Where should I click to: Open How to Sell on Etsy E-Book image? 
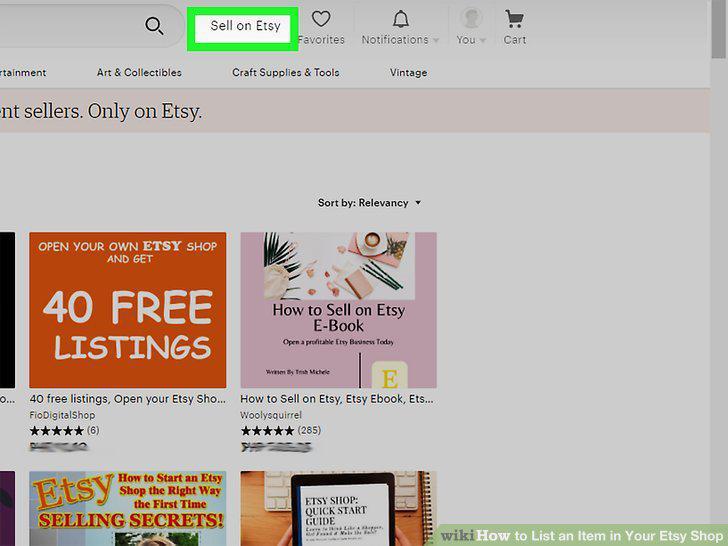(338, 310)
